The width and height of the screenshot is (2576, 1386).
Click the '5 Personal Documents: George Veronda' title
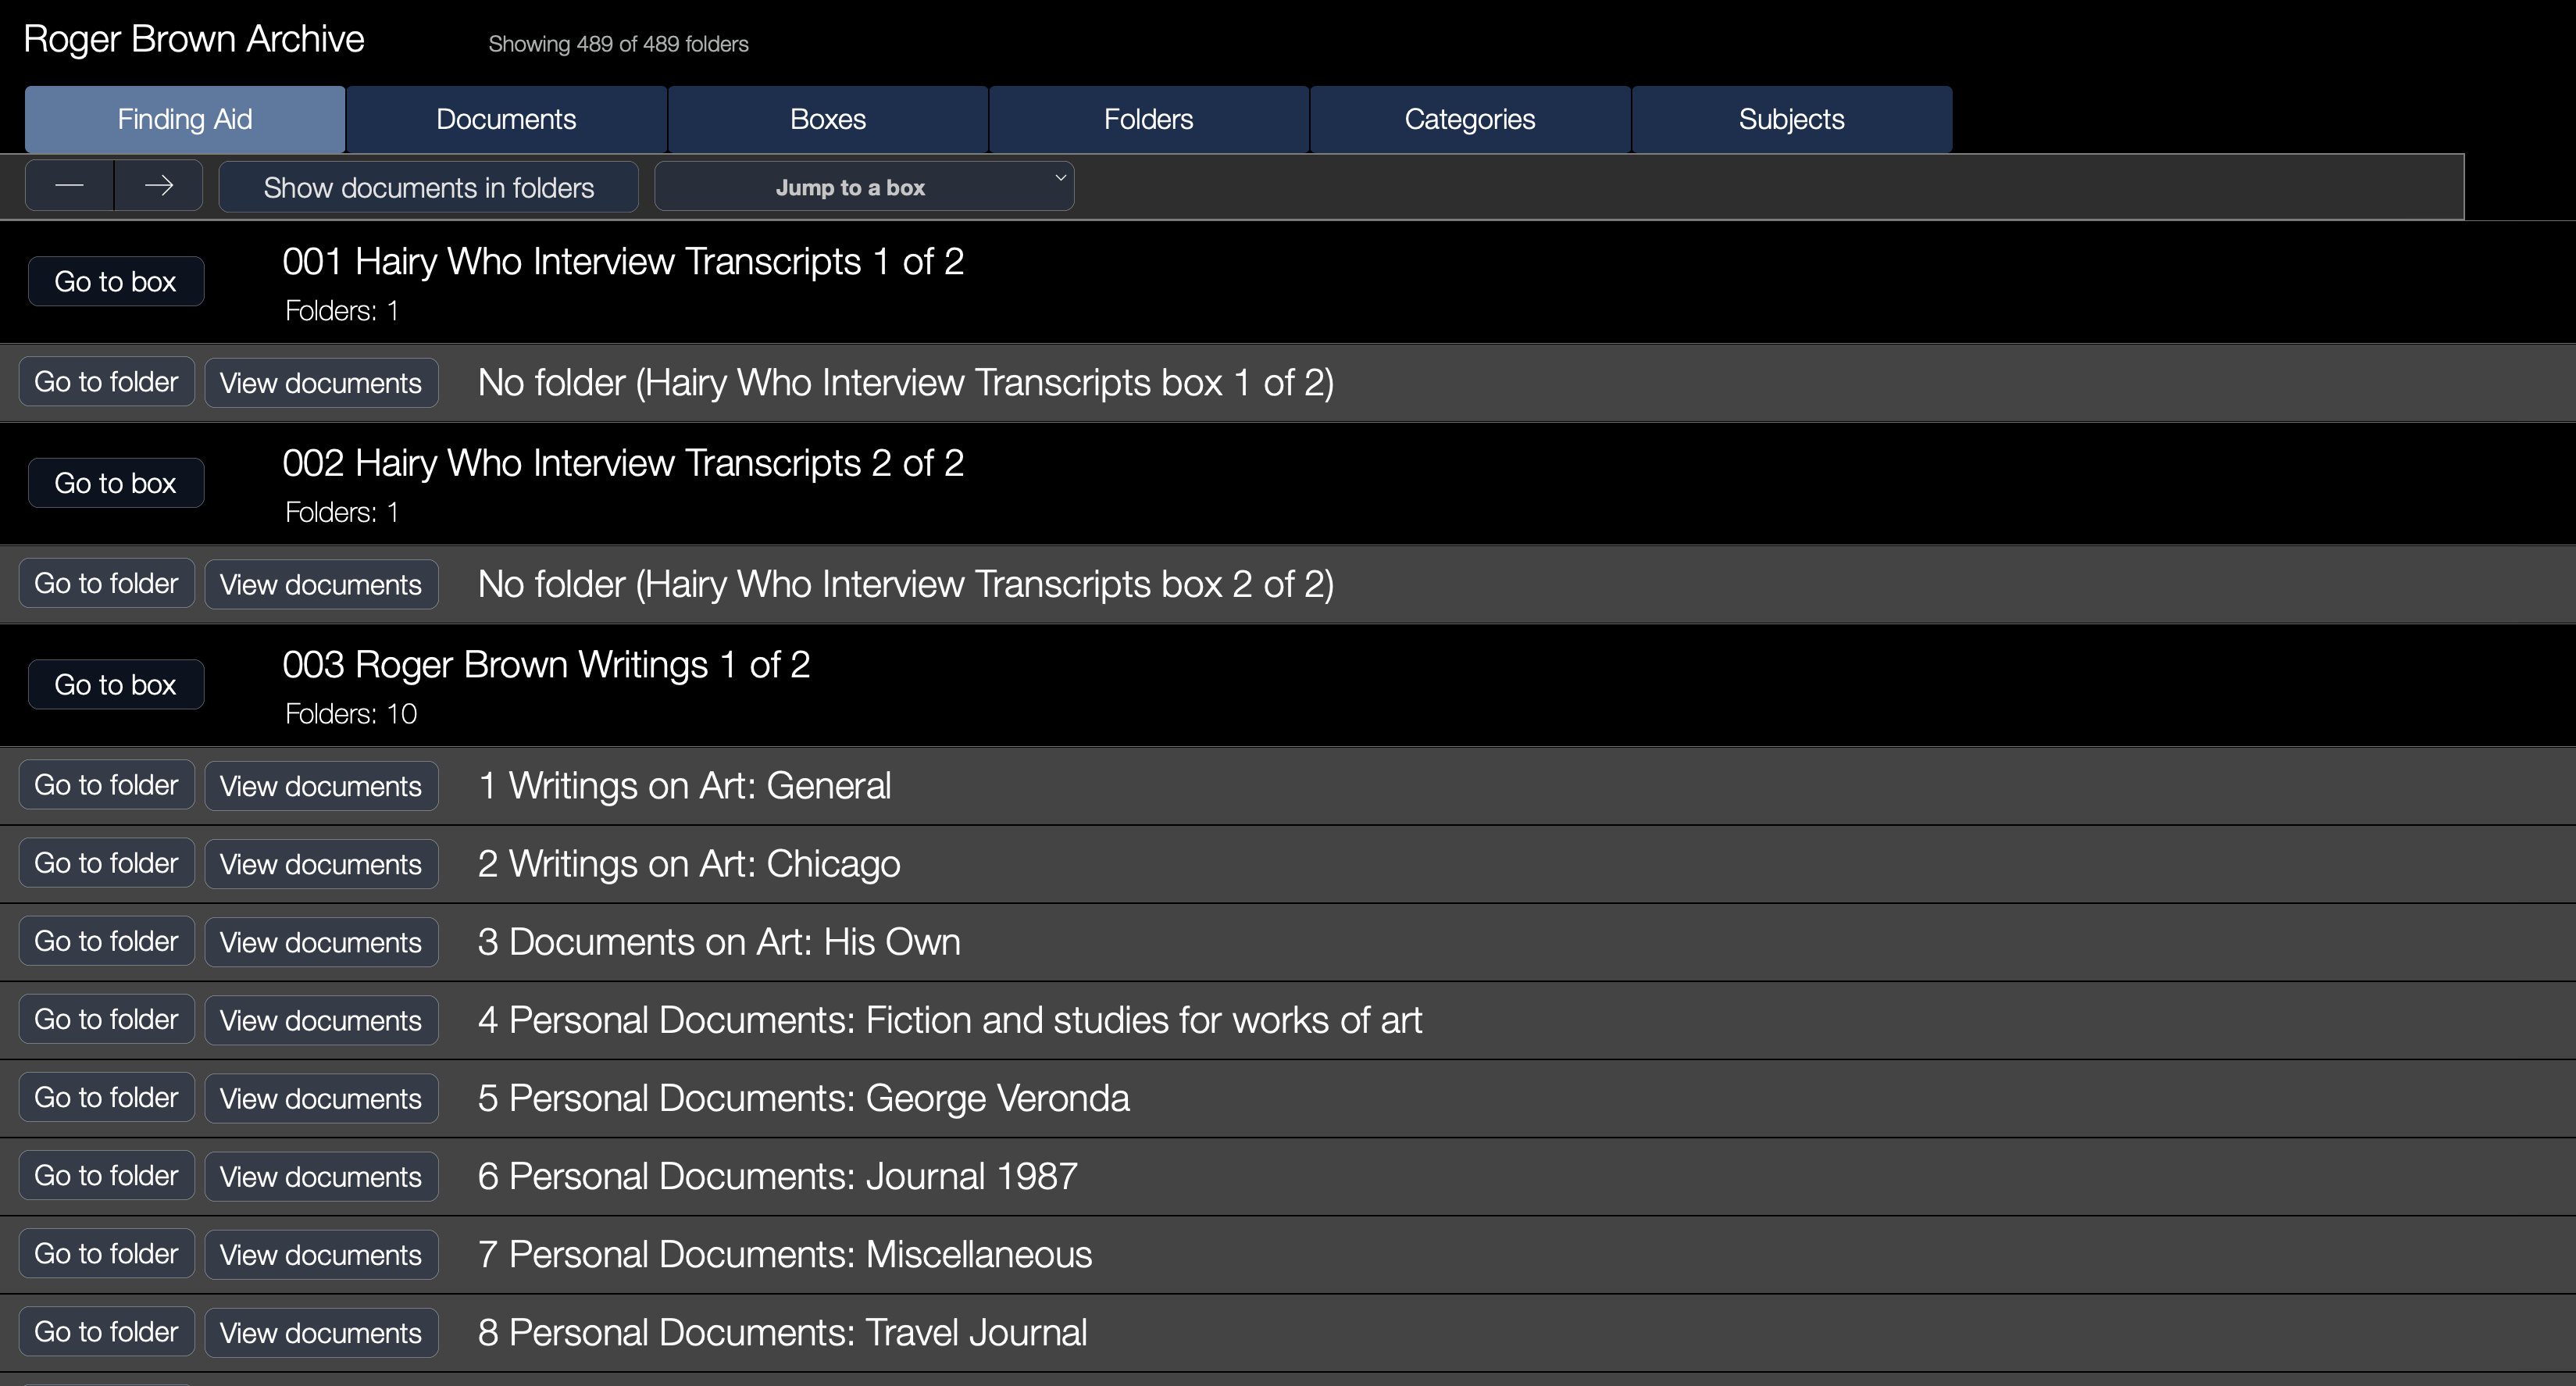click(x=804, y=1099)
